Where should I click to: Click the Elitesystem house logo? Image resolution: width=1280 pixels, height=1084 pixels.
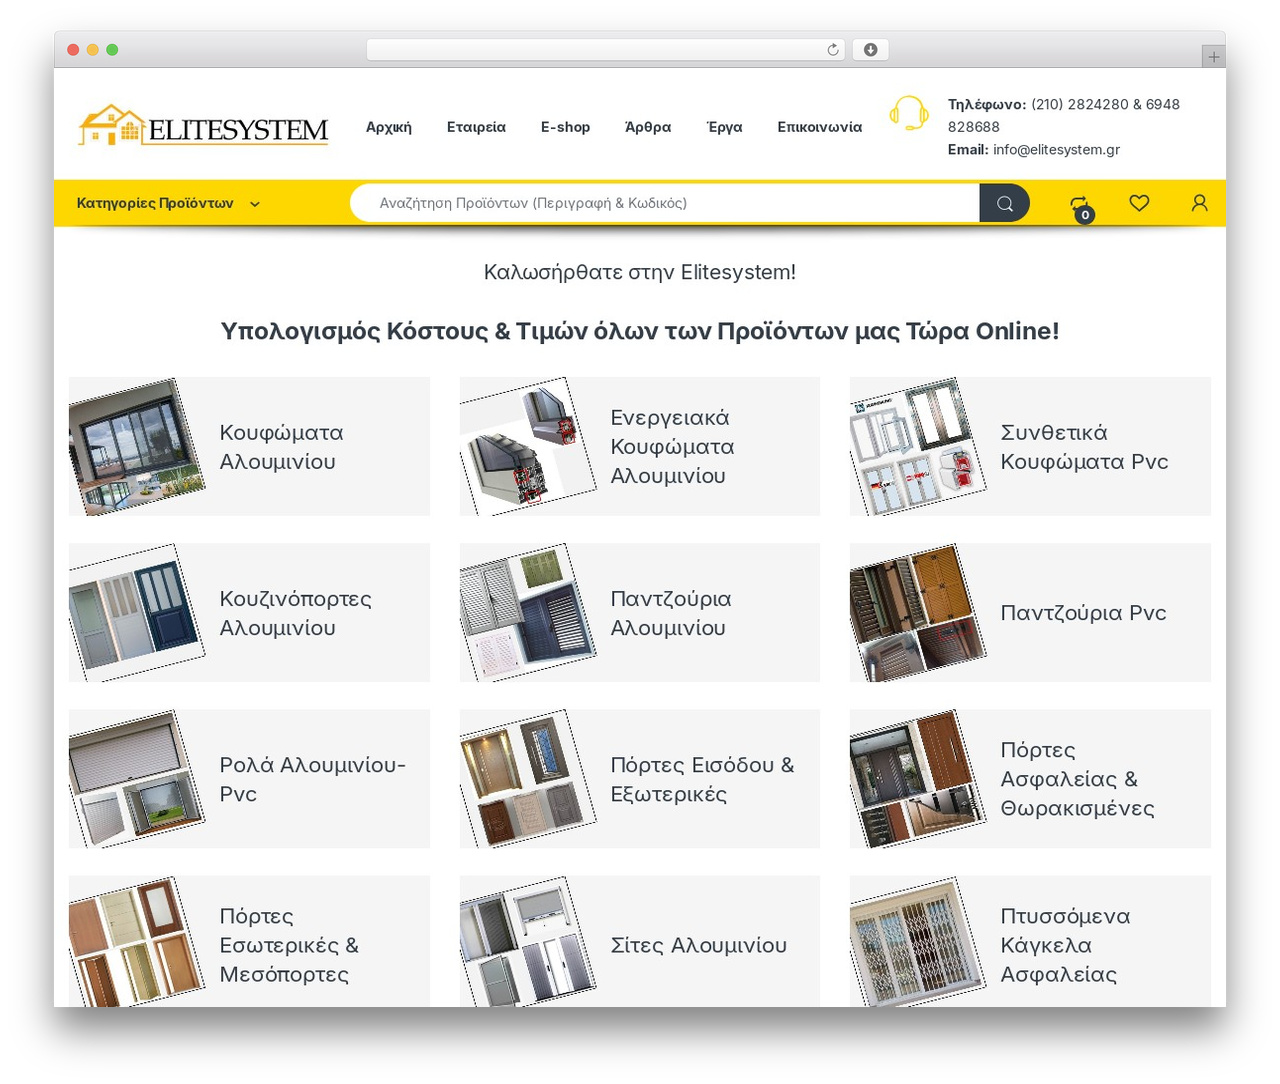tap(203, 126)
